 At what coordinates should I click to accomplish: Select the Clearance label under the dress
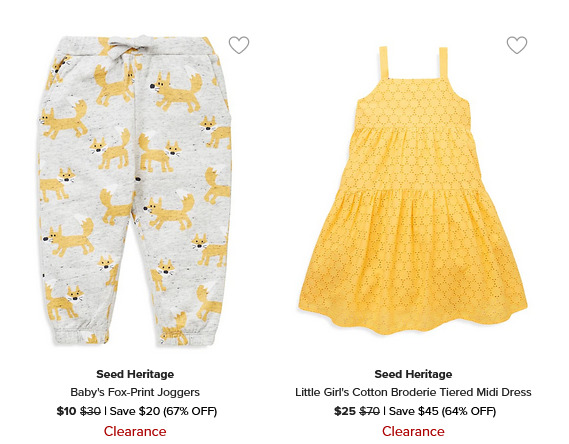(x=413, y=431)
